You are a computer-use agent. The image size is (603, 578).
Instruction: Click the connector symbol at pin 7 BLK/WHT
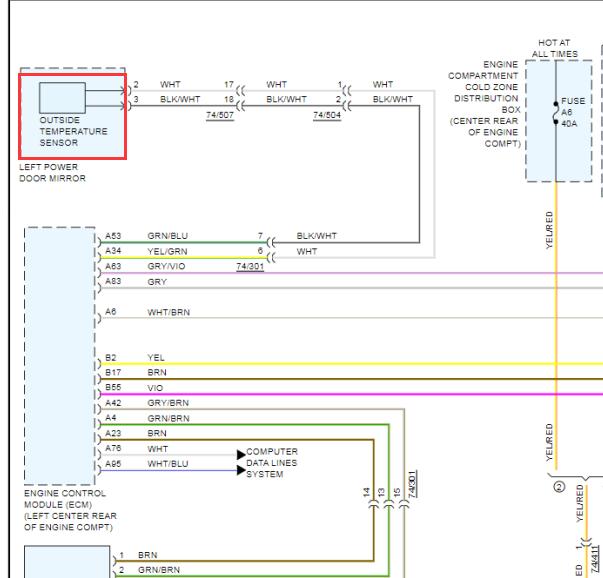click(x=271, y=243)
